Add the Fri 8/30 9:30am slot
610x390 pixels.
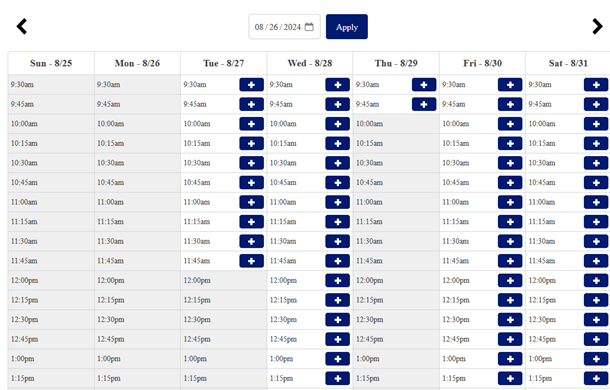coord(510,85)
